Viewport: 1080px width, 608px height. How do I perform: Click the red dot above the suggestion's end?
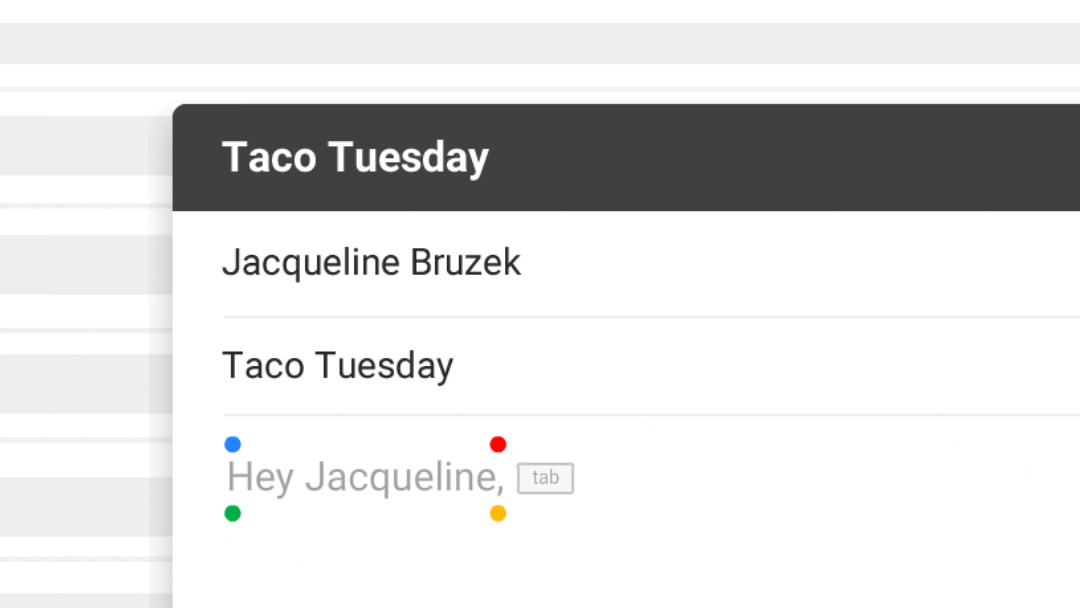click(498, 444)
